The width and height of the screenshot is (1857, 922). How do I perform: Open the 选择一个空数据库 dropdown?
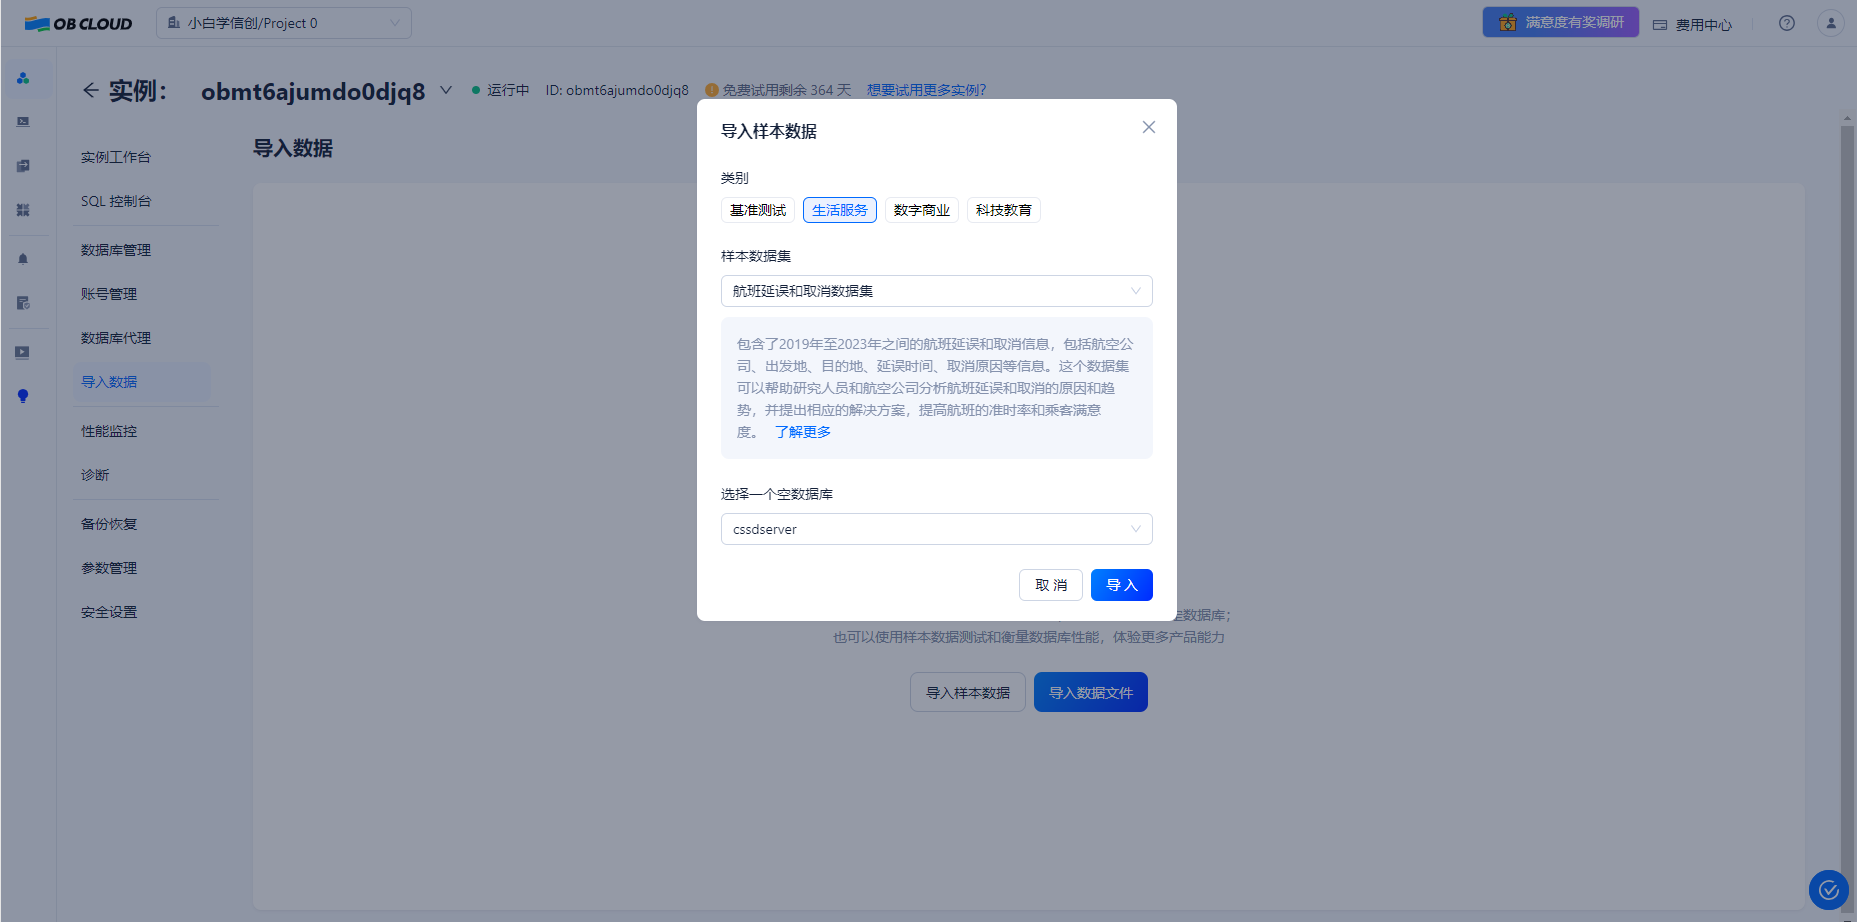[937, 529]
